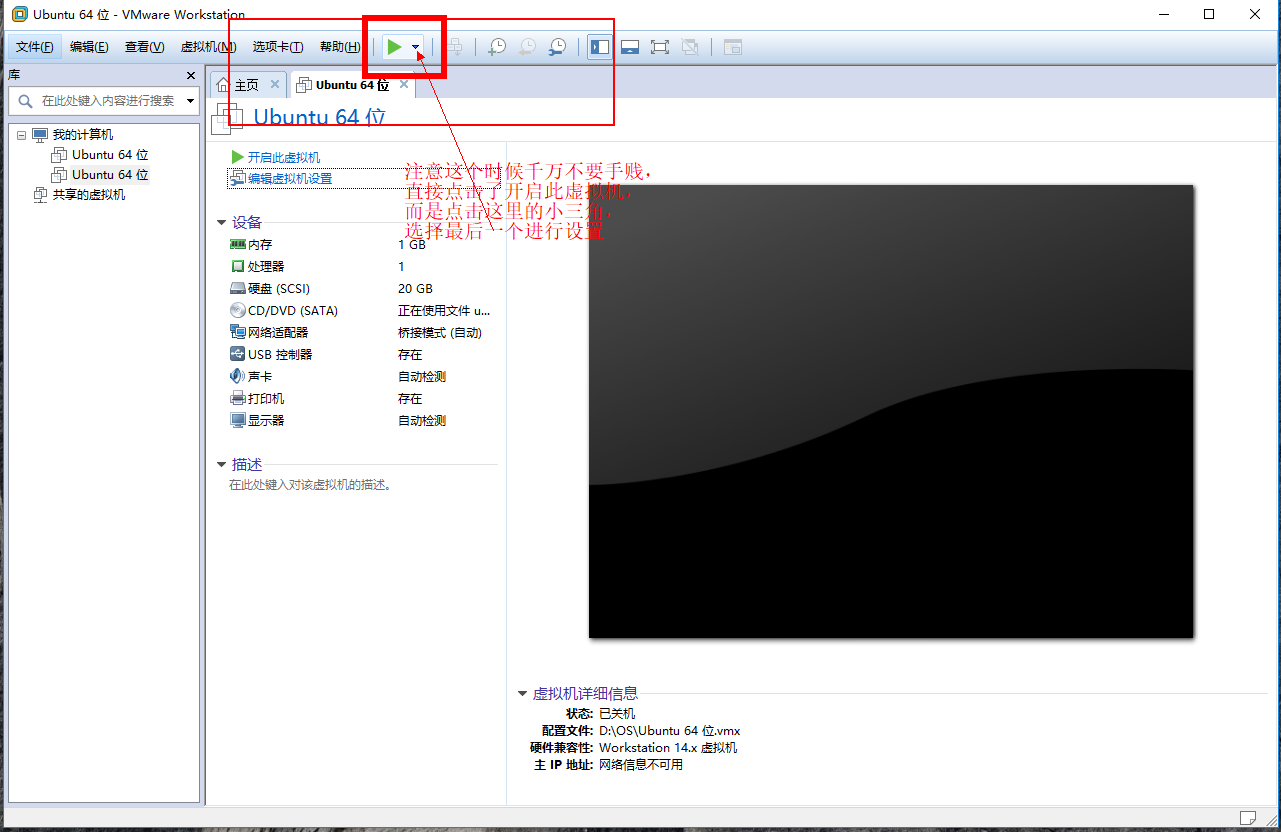The width and height of the screenshot is (1281, 832).
Task: Click the rightmost console view toolbar icon
Action: 733,47
